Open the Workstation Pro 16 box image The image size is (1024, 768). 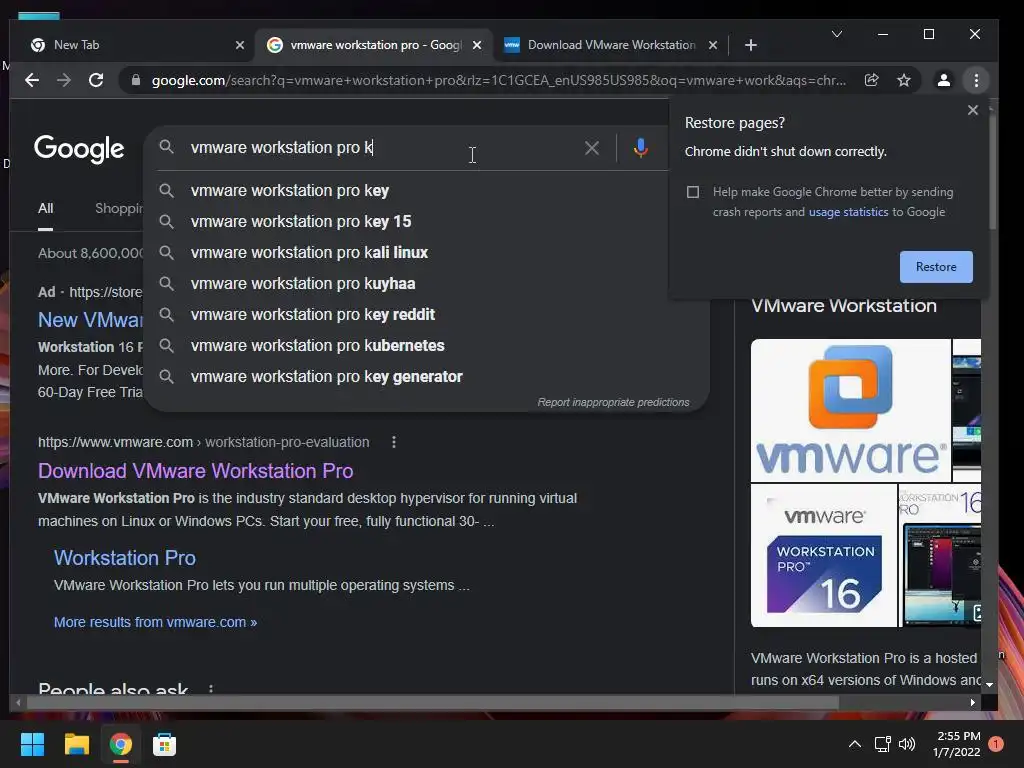point(824,556)
